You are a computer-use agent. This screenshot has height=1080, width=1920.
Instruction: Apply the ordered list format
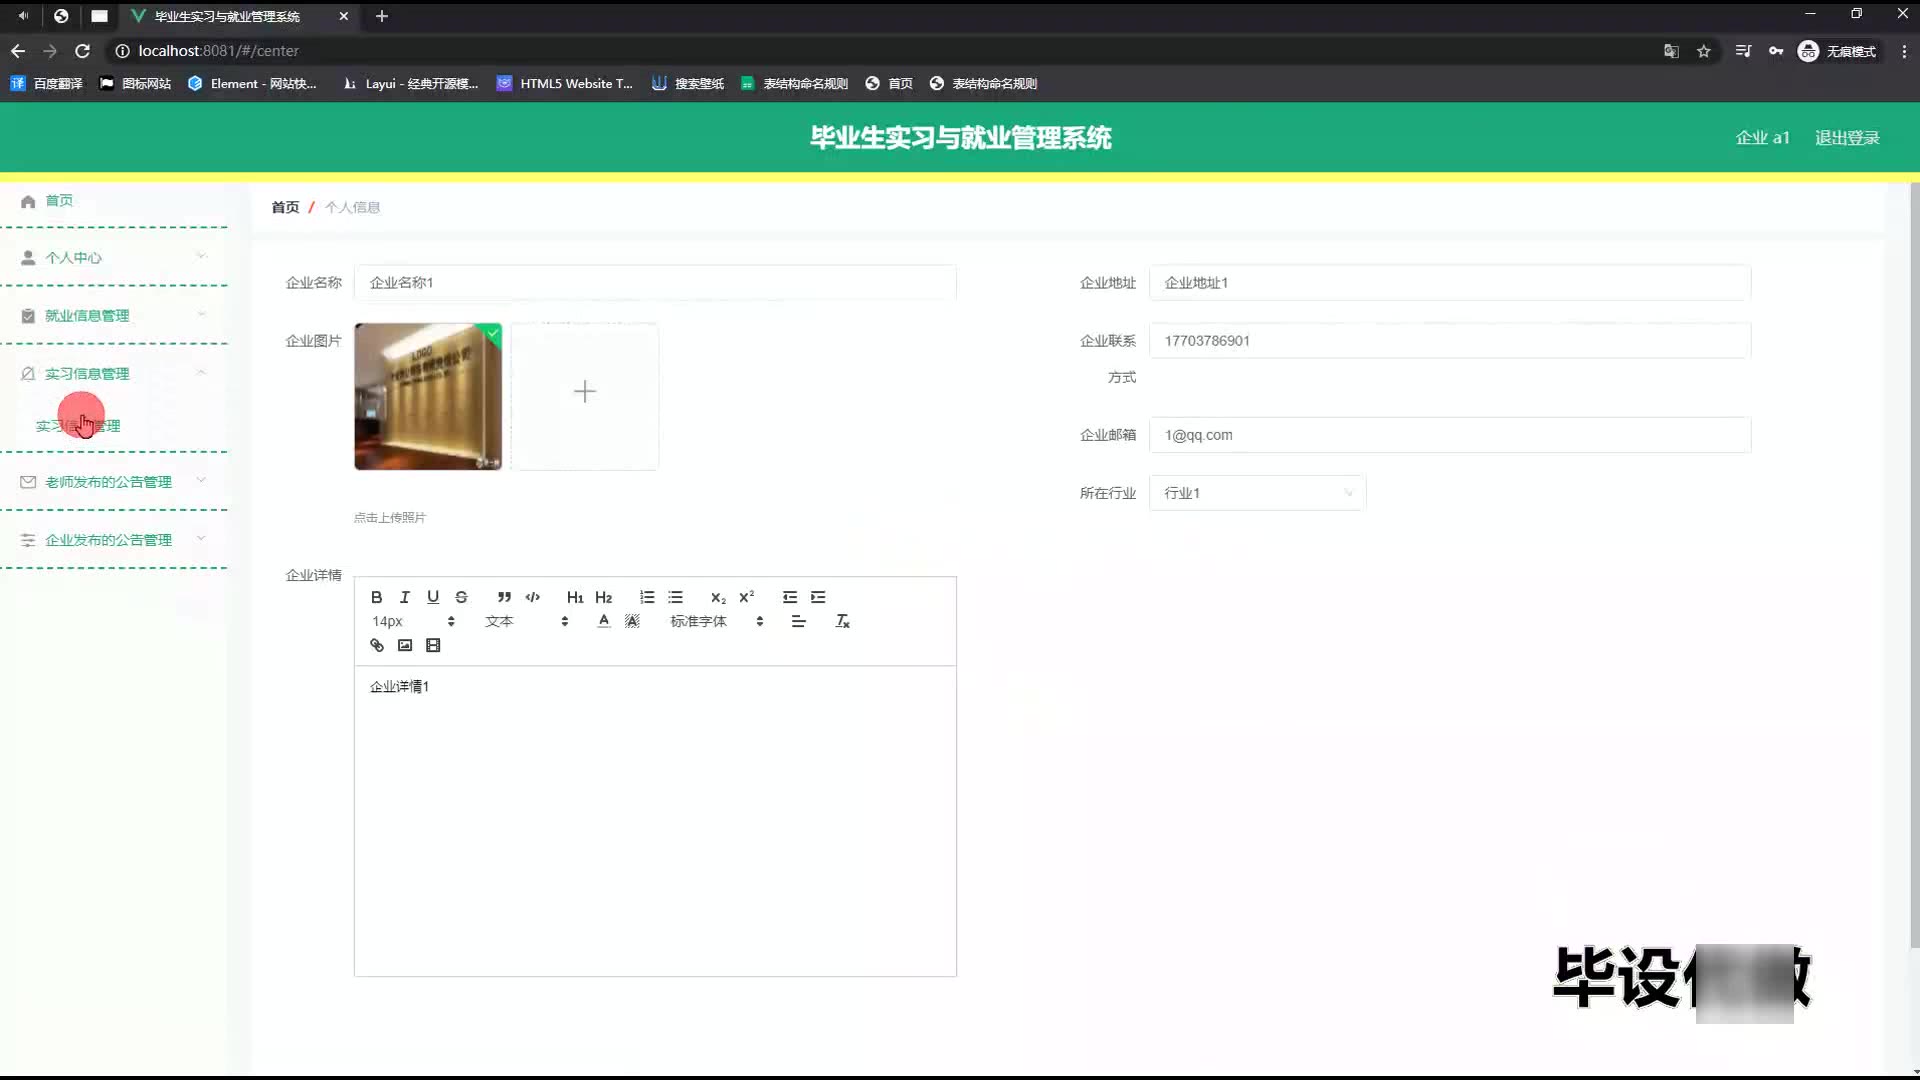(x=647, y=597)
